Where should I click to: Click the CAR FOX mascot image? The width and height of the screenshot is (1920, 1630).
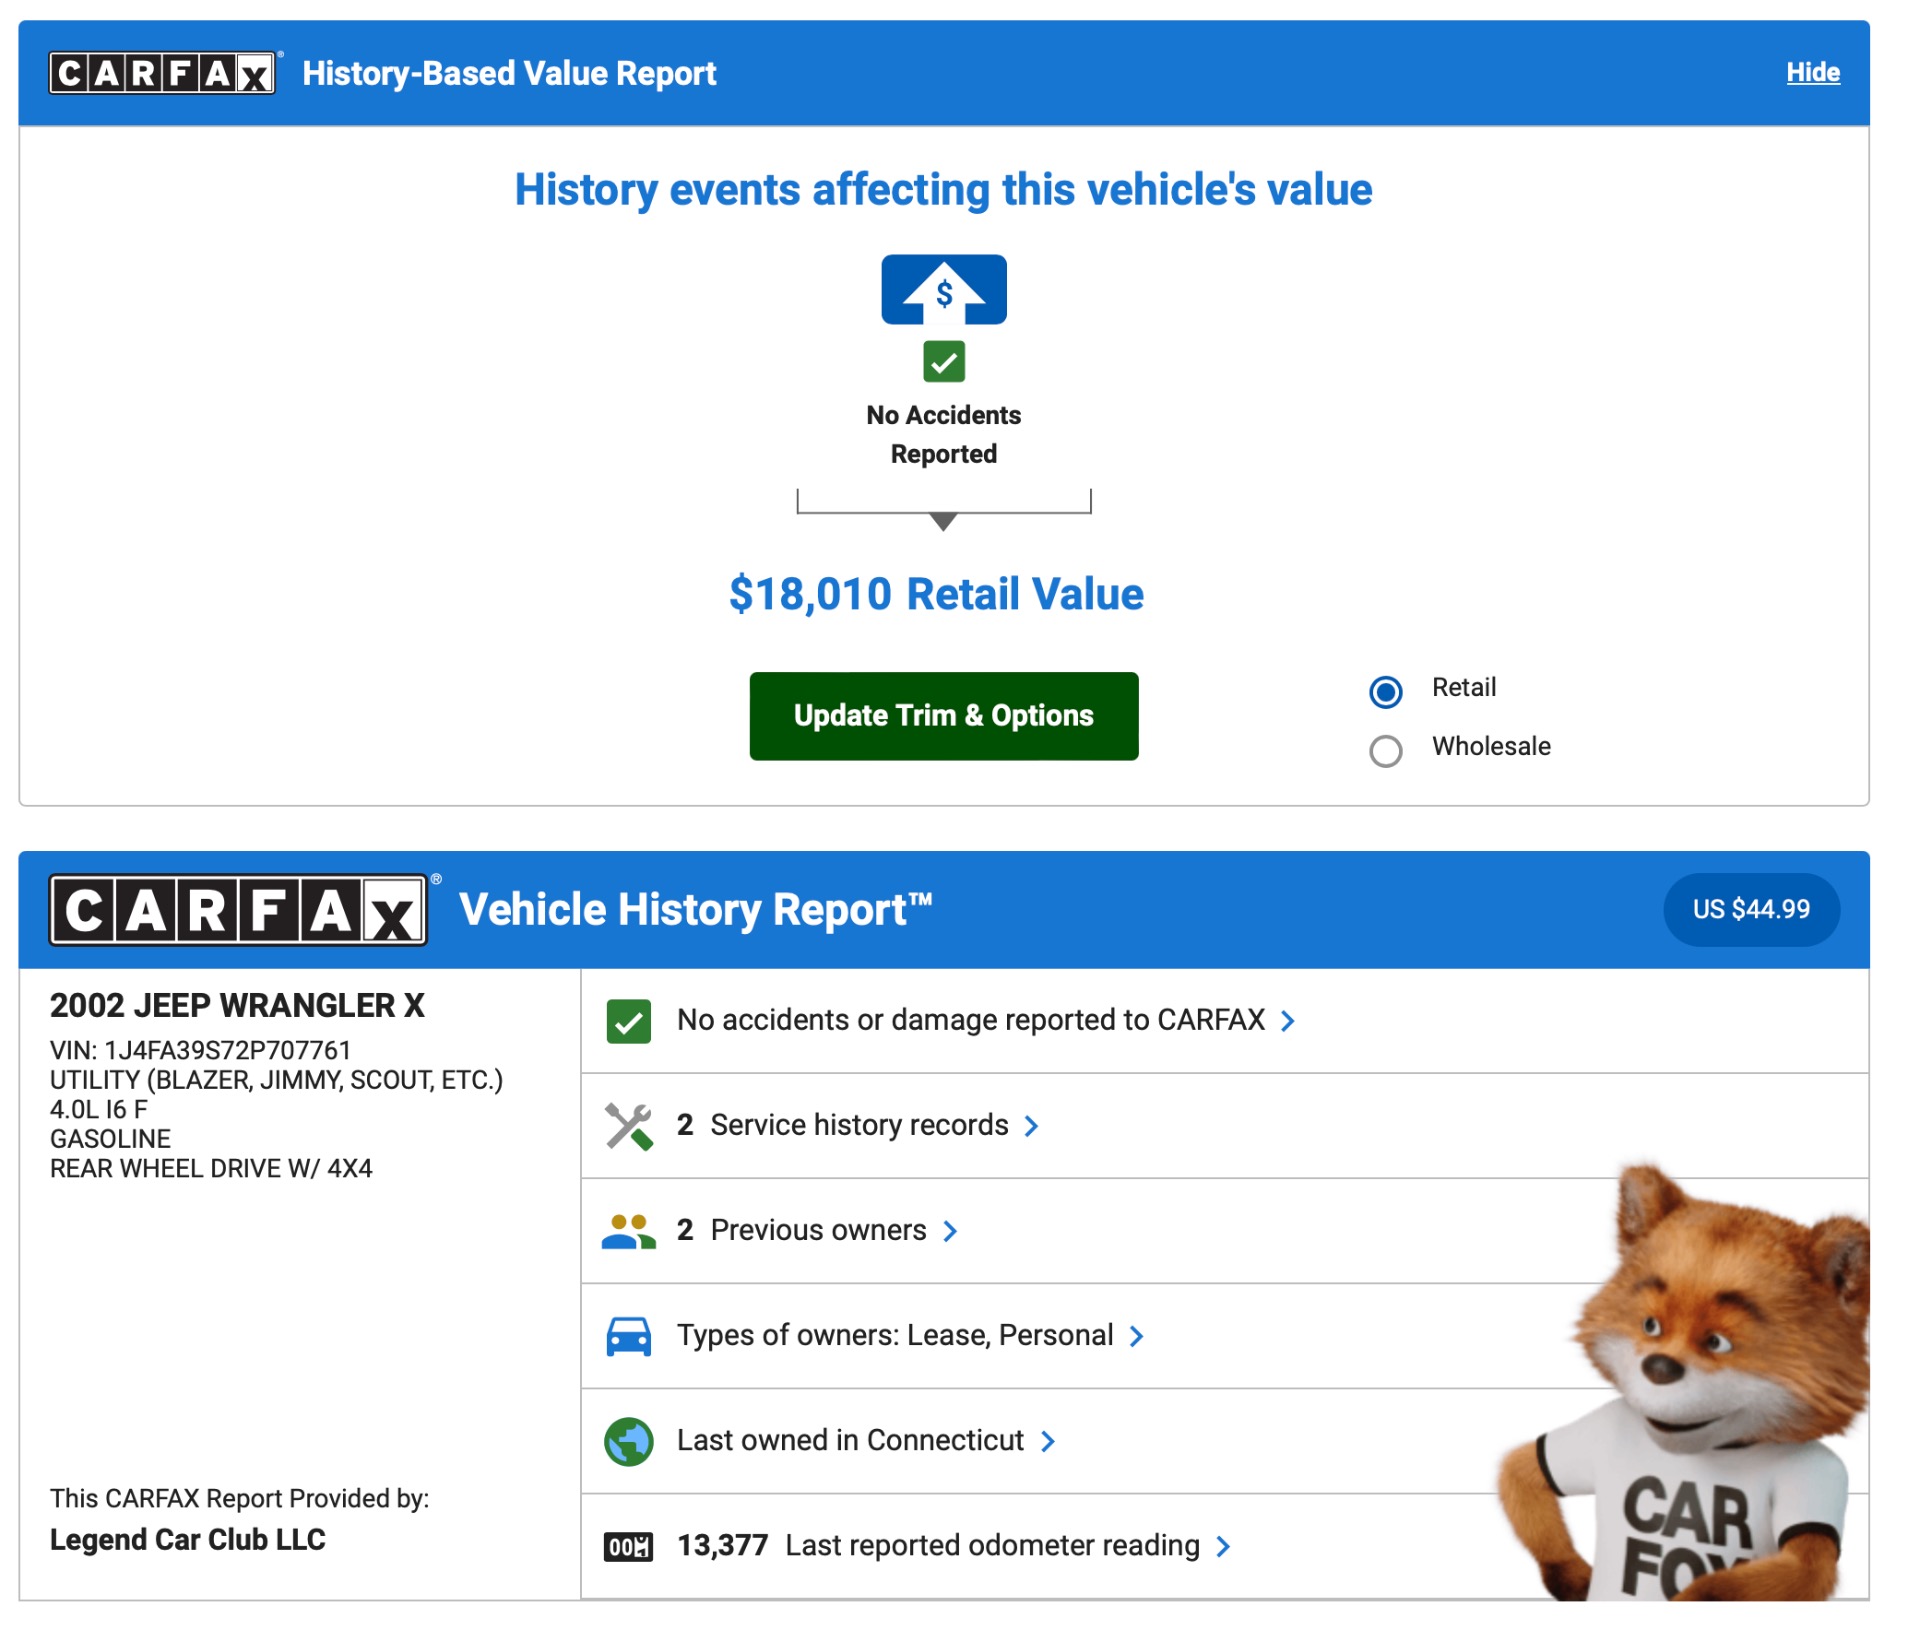1683,1383
